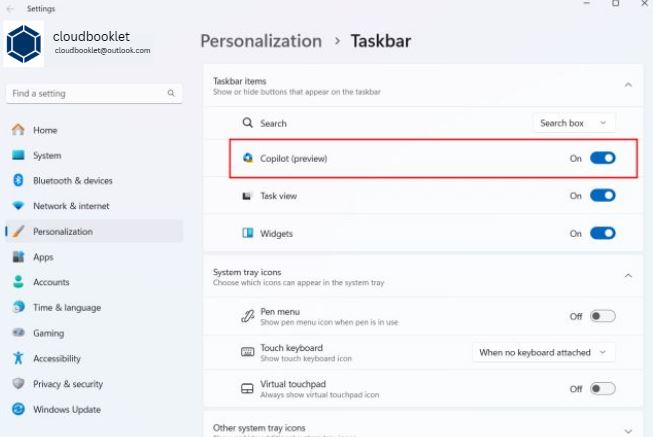Click the Touch keyboard icon
The width and height of the screenshot is (653, 437).
pos(247,352)
